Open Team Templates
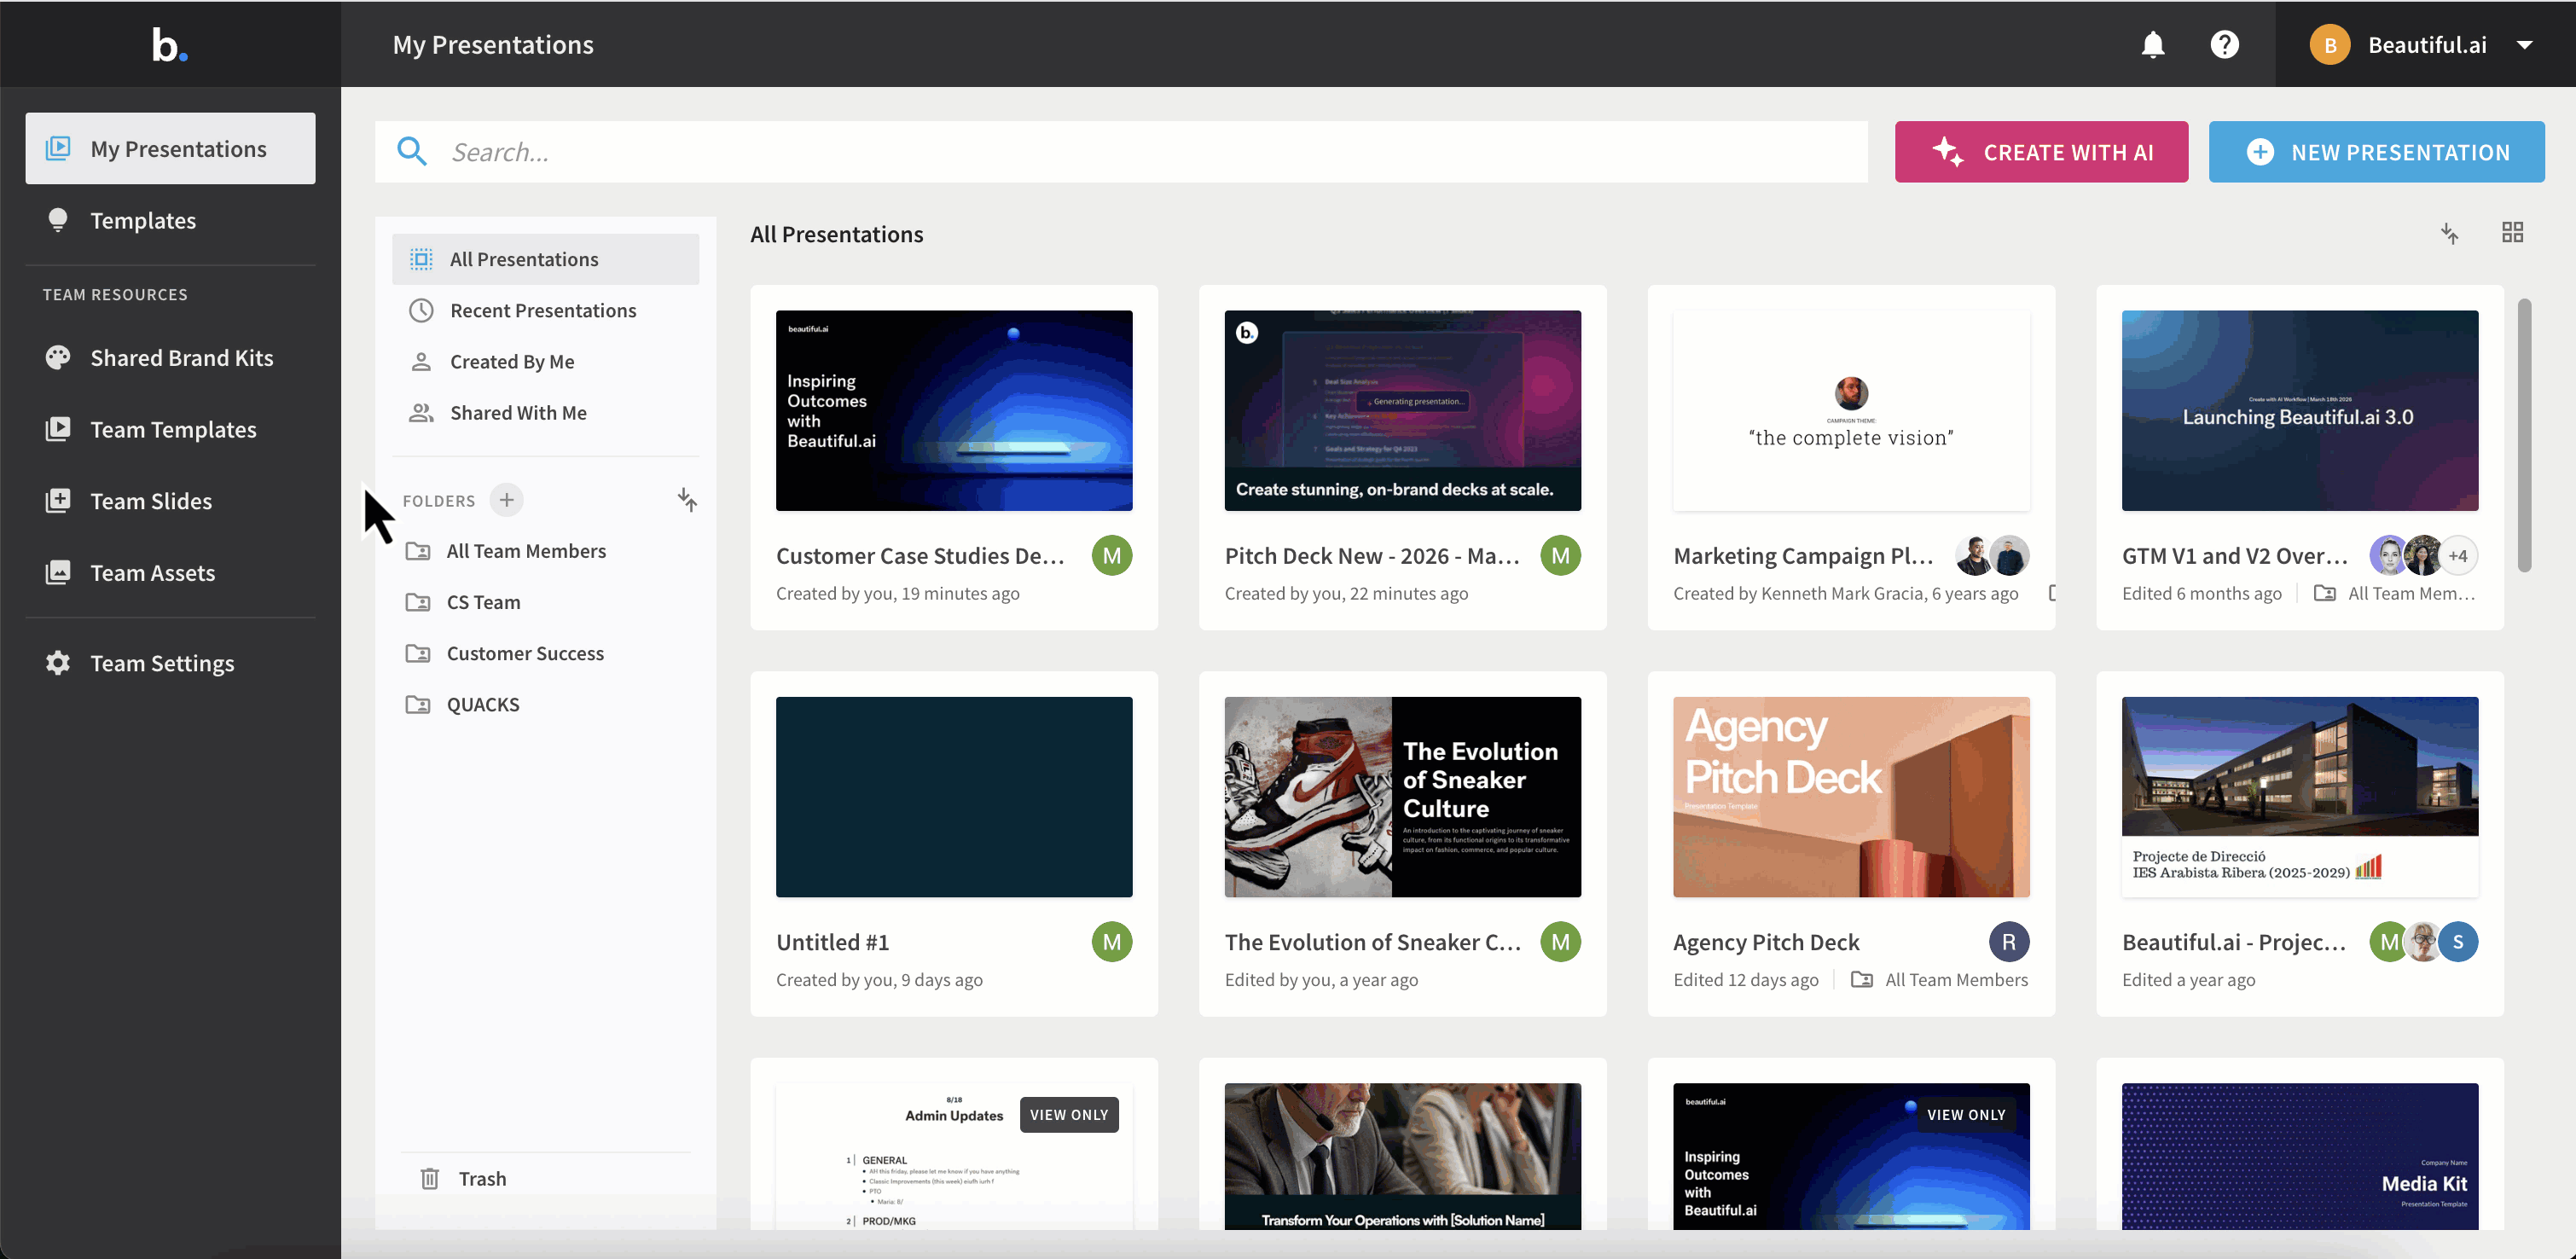 (x=170, y=430)
